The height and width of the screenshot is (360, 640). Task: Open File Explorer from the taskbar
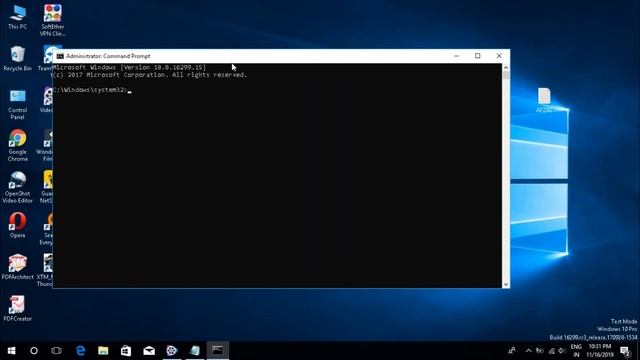tap(103, 351)
